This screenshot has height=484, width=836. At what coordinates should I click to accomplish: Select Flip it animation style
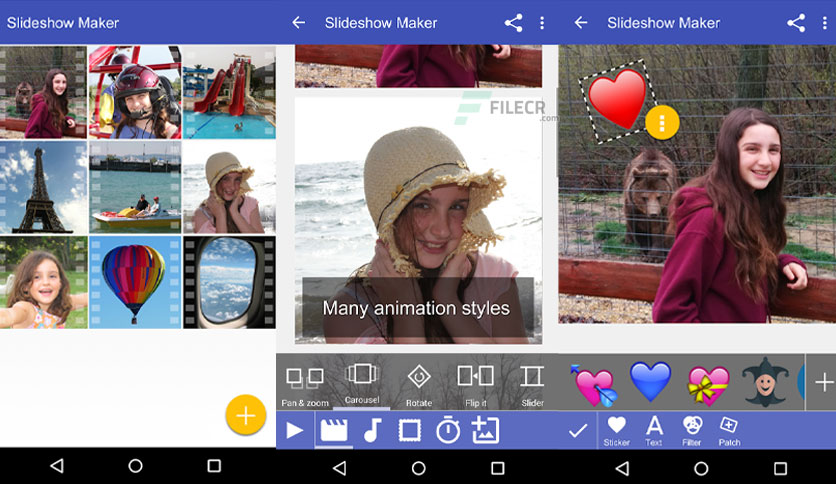tap(476, 385)
